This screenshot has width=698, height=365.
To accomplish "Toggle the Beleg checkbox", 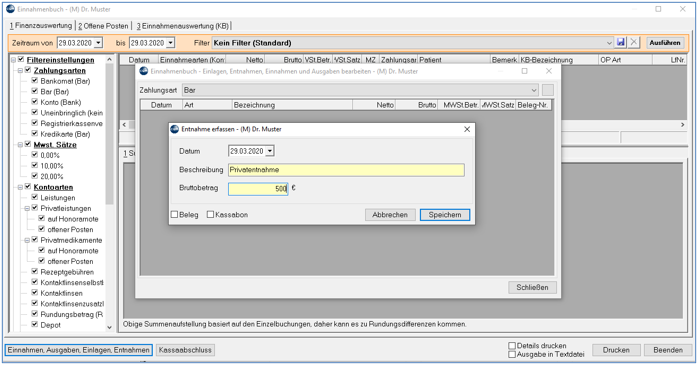I will pyautogui.click(x=174, y=215).
